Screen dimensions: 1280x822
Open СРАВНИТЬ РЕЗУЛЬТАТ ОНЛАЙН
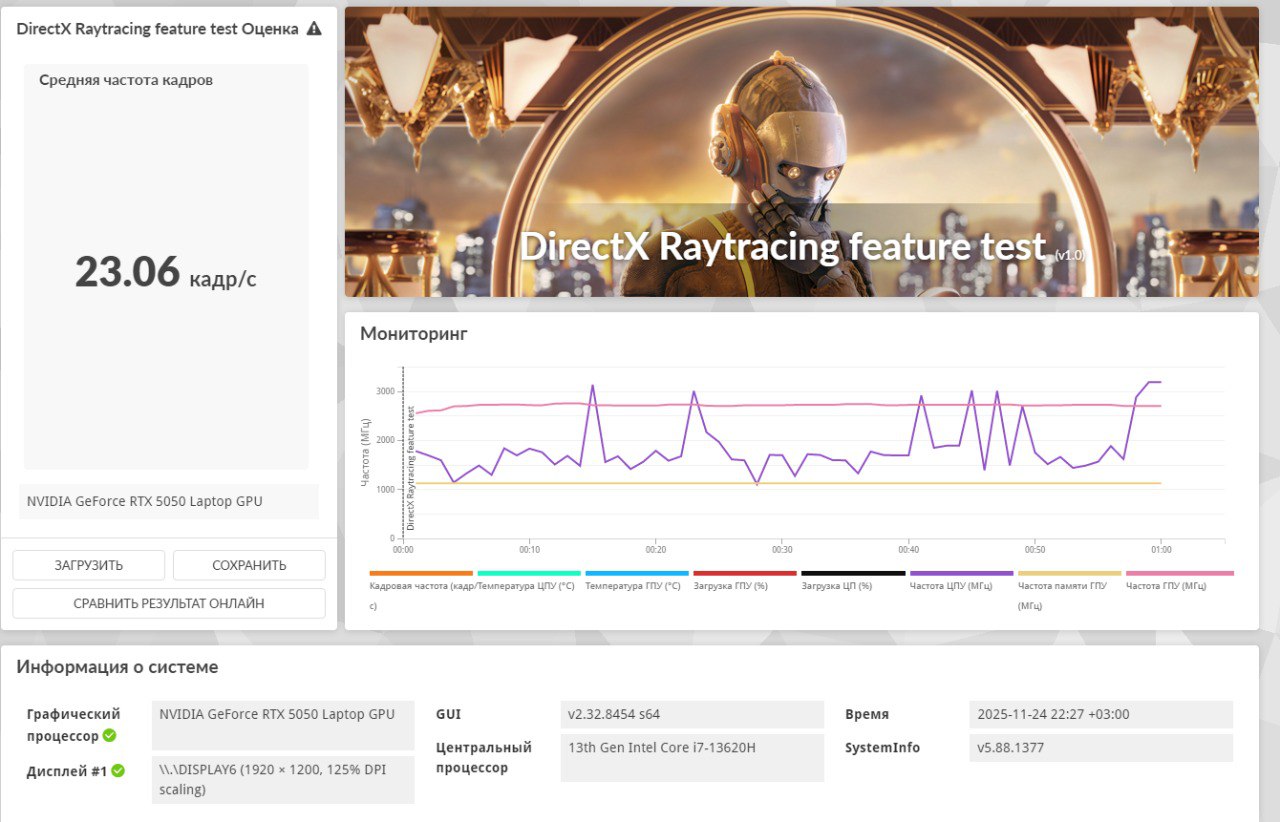[169, 603]
